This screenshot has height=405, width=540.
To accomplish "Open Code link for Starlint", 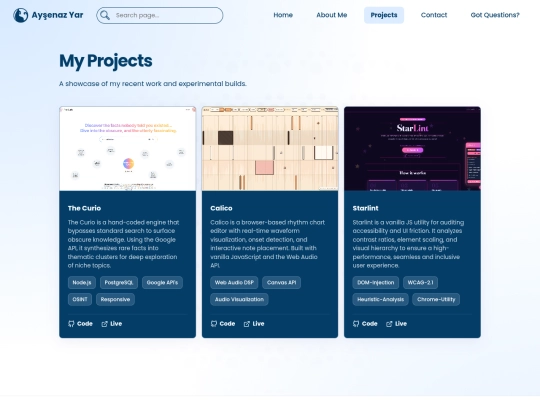I will click(x=365, y=324).
